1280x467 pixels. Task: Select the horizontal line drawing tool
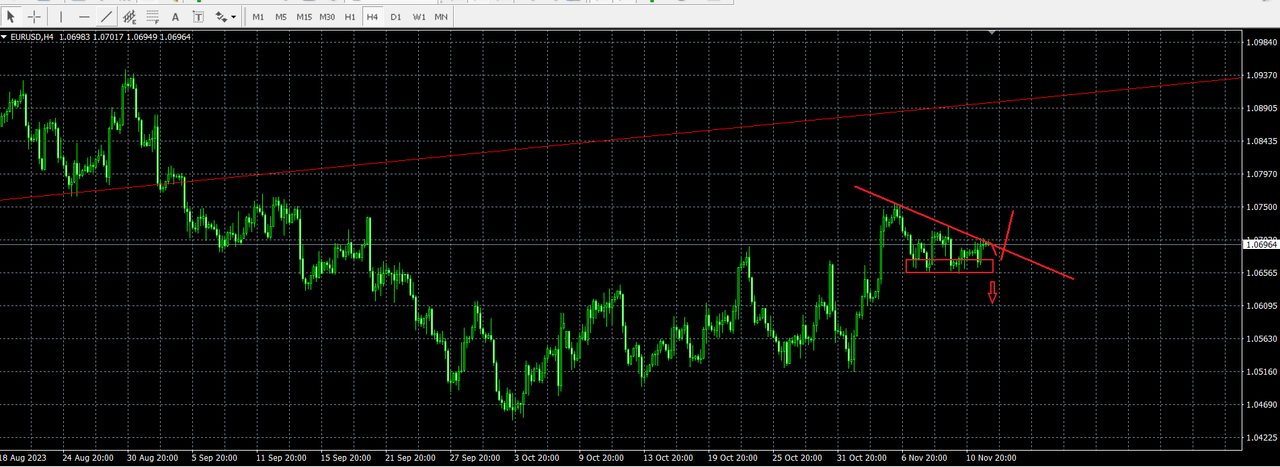click(x=84, y=16)
